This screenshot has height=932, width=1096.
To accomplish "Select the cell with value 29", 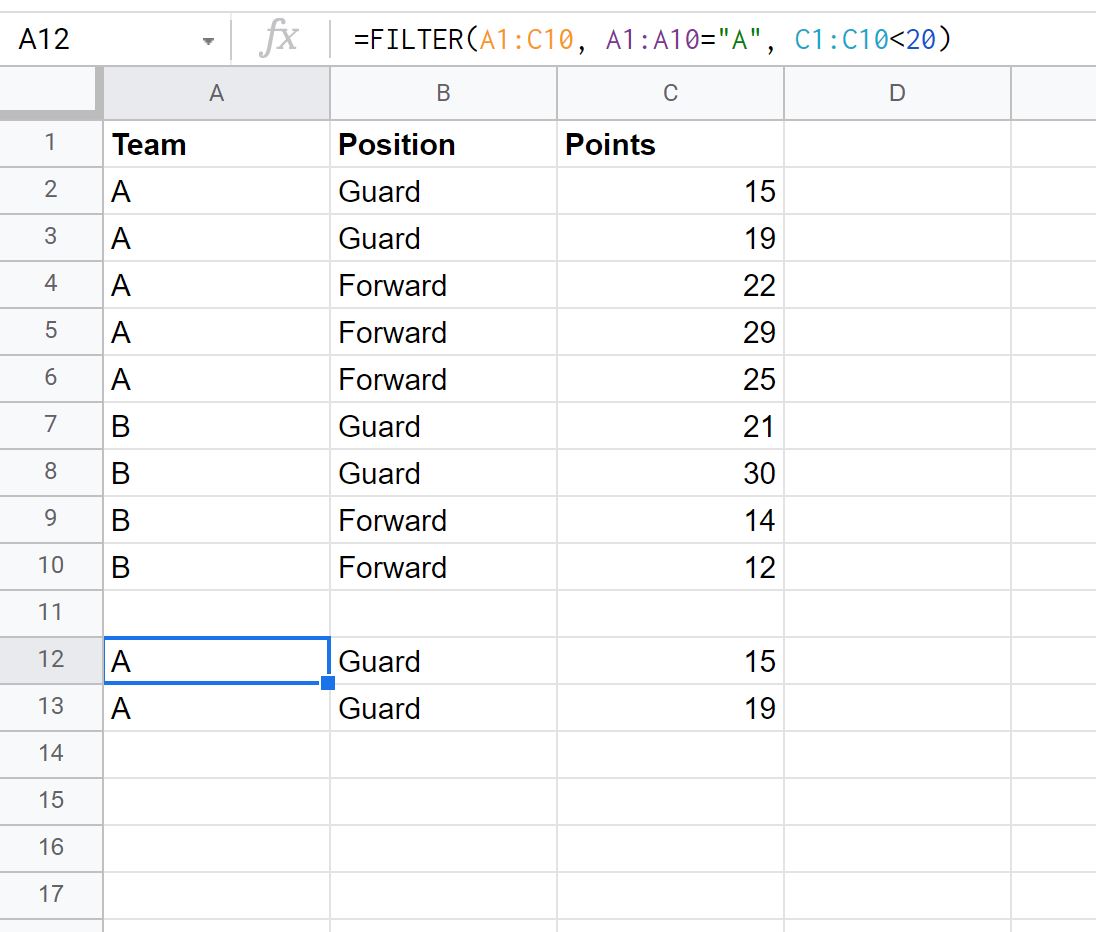I will 670,332.
